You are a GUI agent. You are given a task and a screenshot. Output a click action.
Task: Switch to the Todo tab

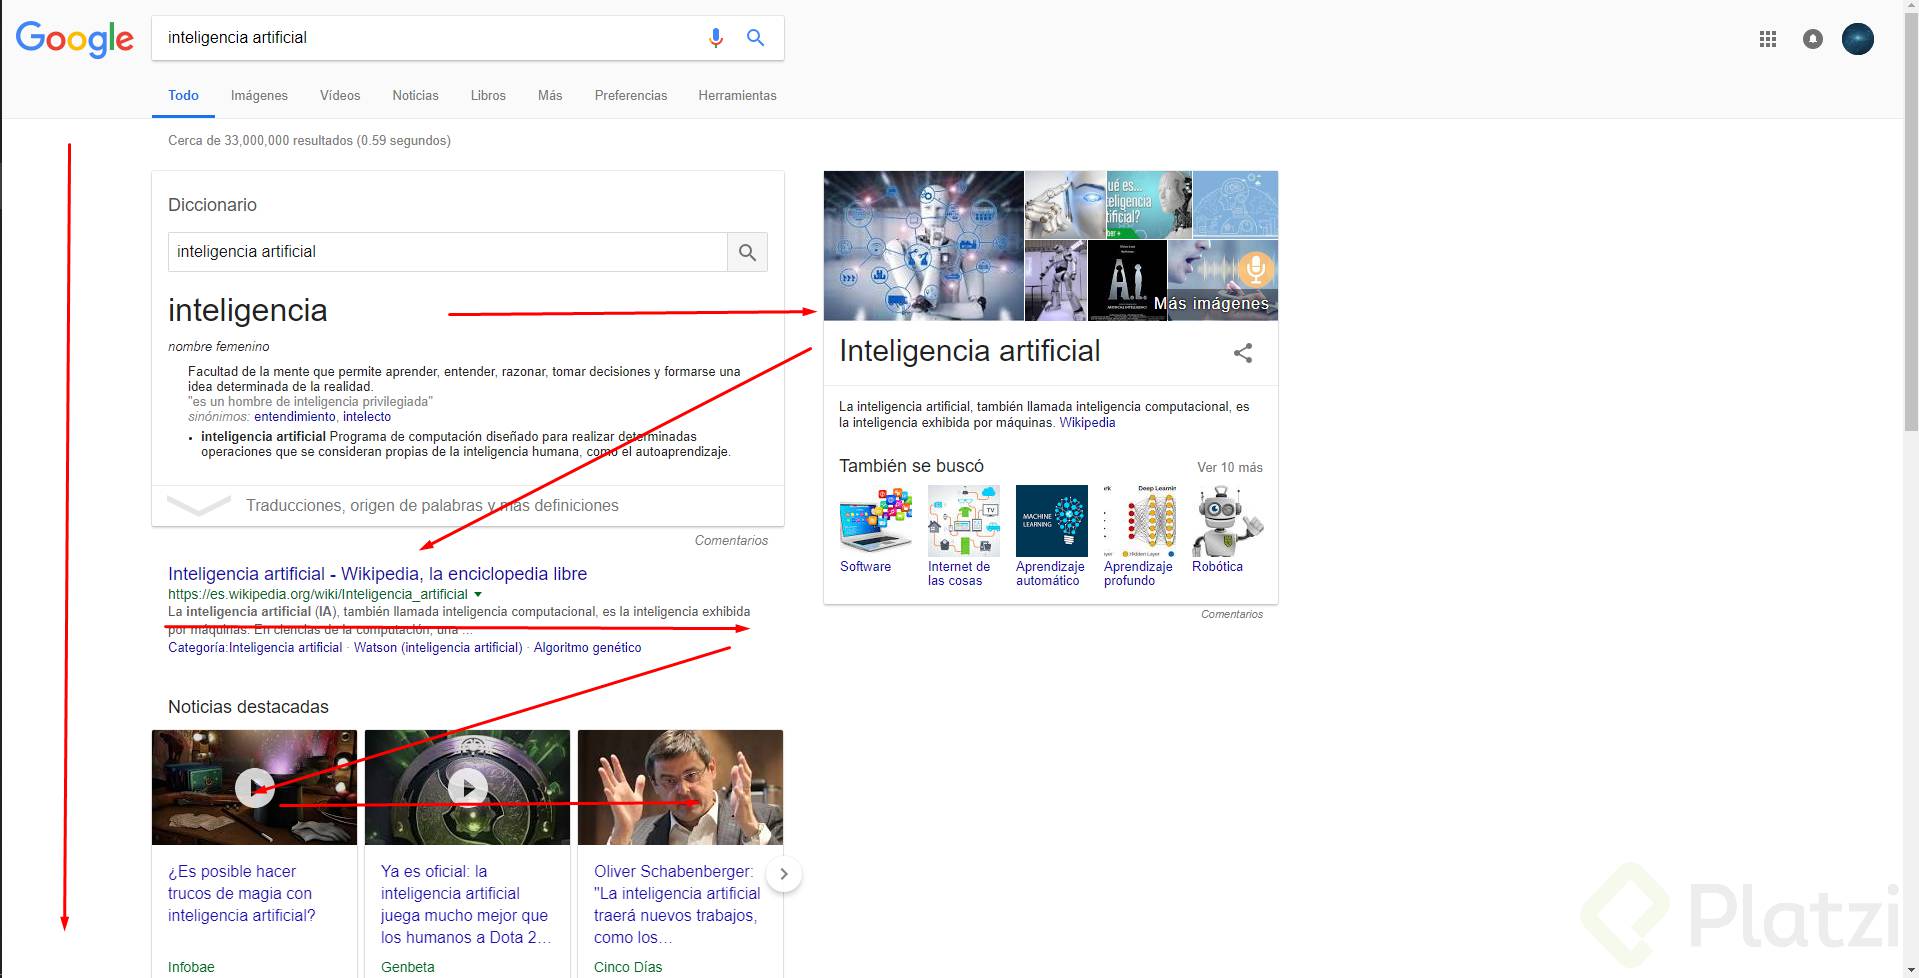coord(183,96)
